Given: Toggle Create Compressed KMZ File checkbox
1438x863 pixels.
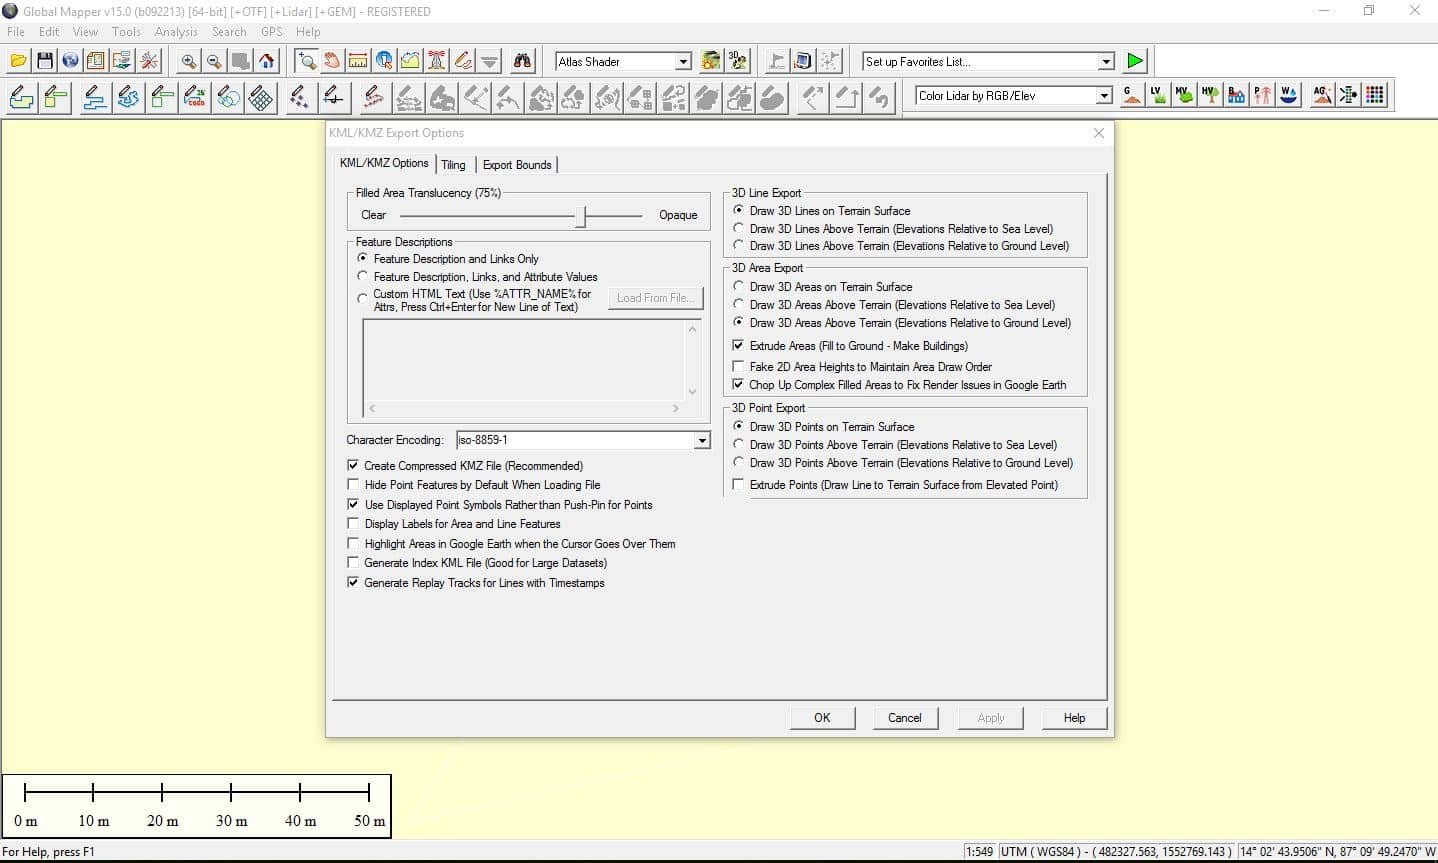Looking at the screenshot, I should pos(465,466).
